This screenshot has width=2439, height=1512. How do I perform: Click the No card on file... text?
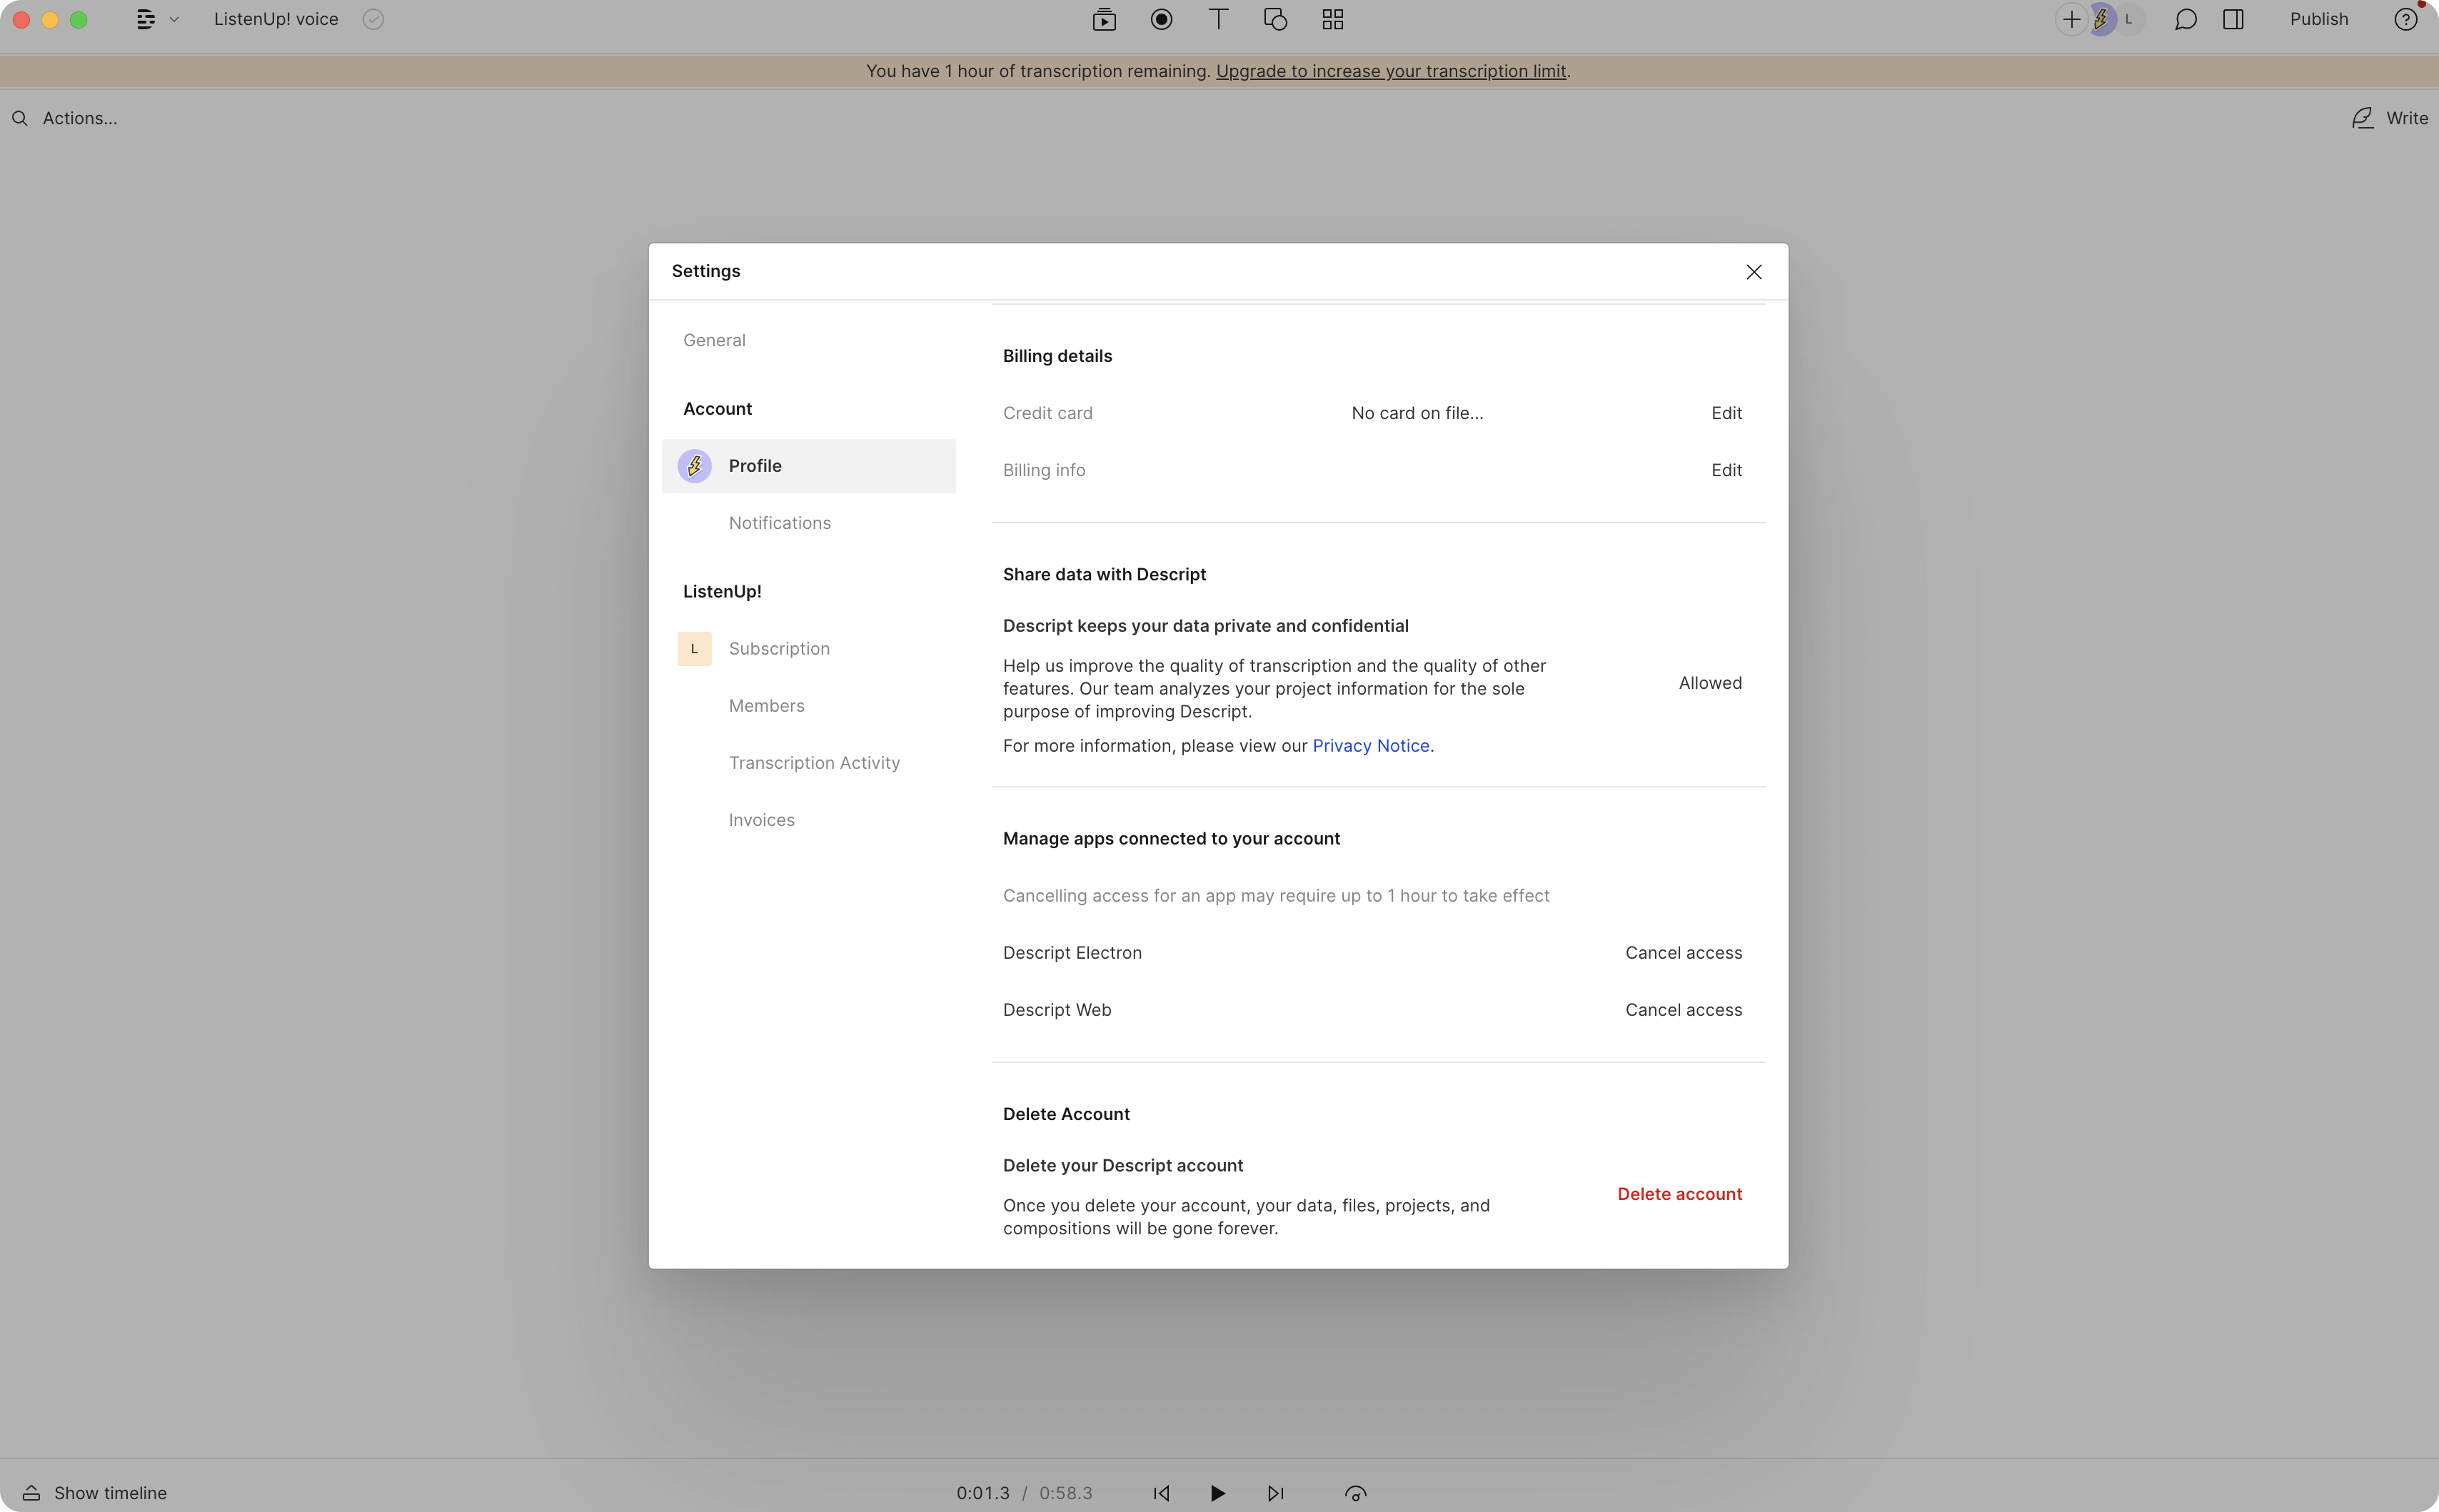click(x=1417, y=413)
